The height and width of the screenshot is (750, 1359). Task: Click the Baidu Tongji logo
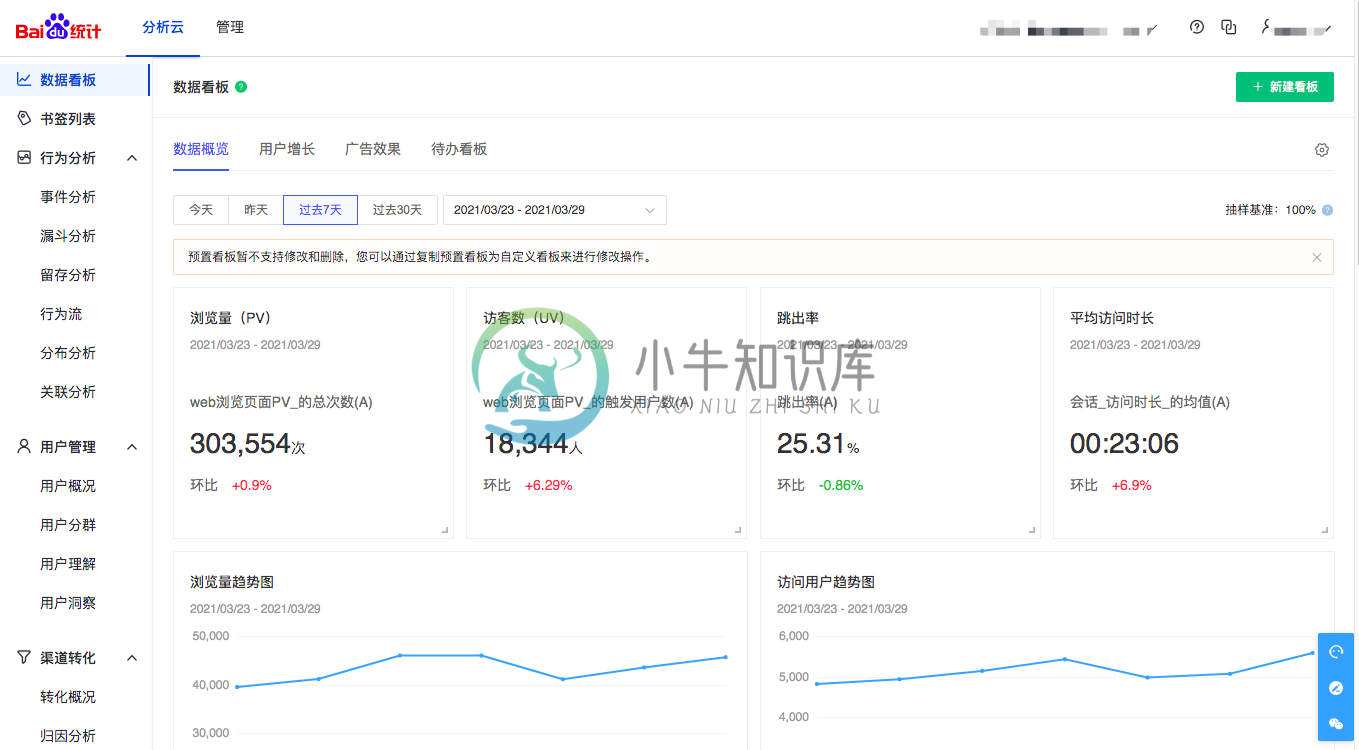click(x=58, y=27)
